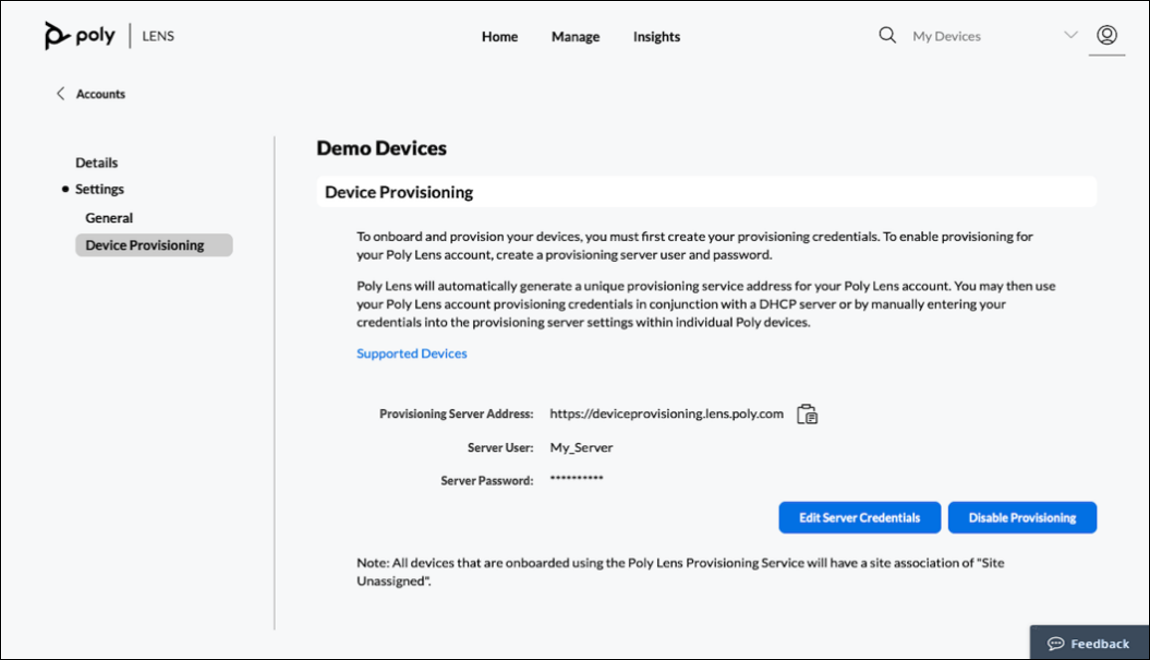Expand the My Devices dropdown

pos(1070,35)
